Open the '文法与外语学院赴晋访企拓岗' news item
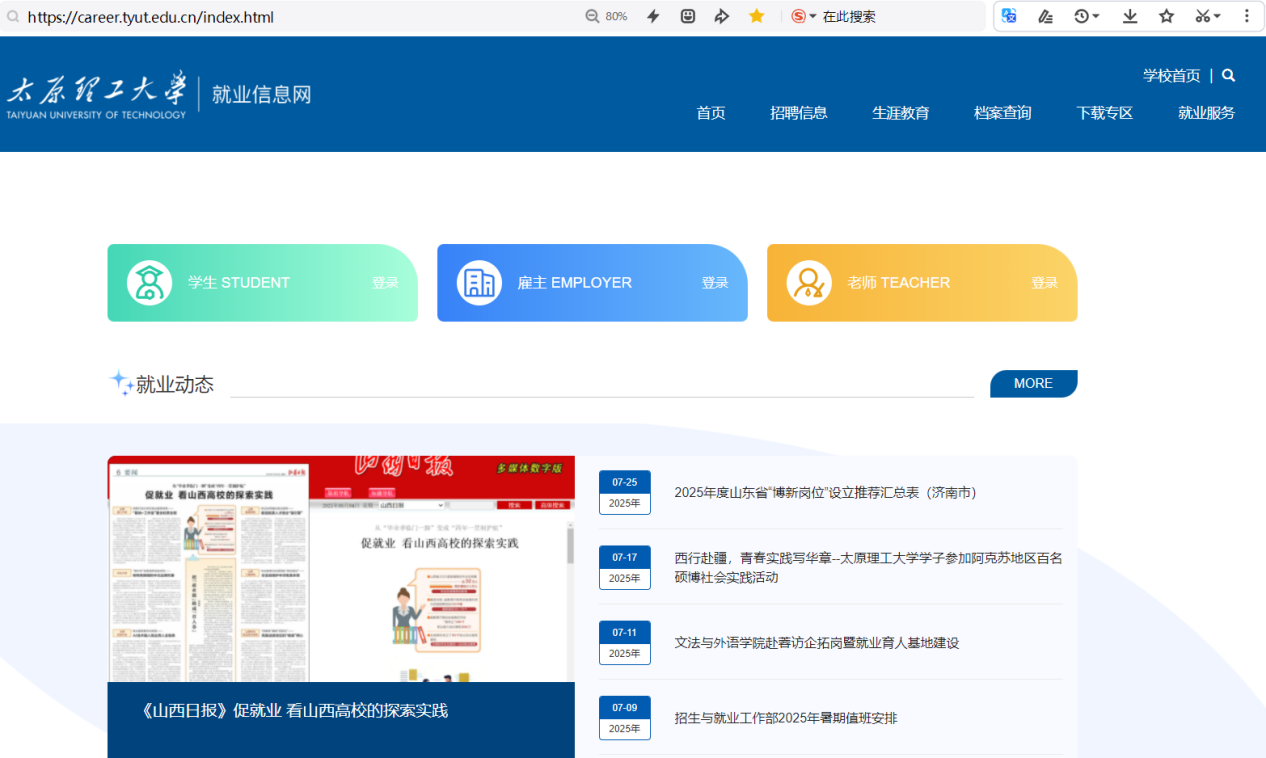The image size is (1266, 758). point(817,643)
